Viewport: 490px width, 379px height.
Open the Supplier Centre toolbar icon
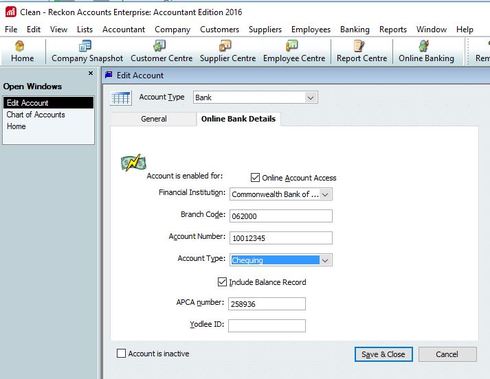tap(228, 51)
